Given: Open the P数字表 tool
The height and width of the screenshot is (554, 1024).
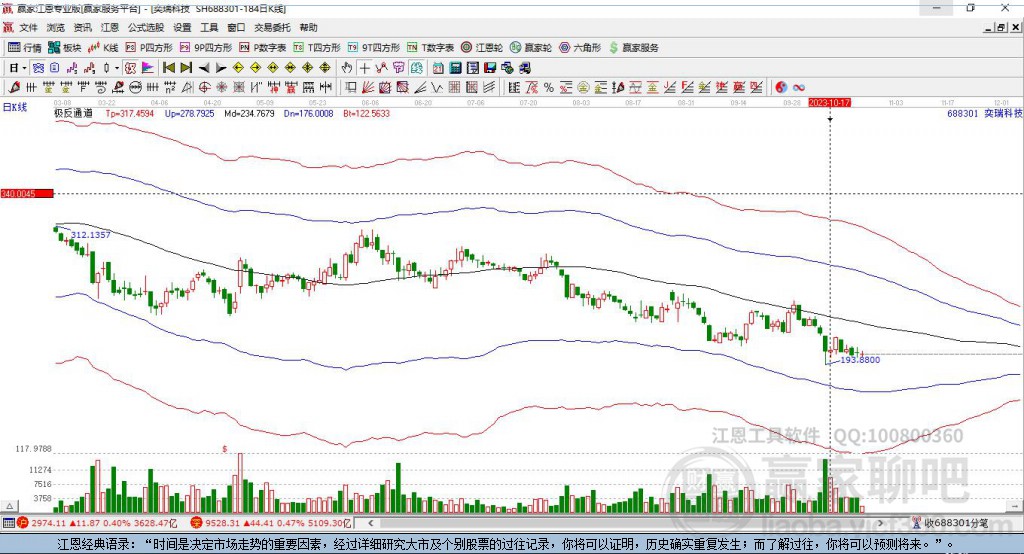Looking at the screenshot, I should [x=263, y=48].
